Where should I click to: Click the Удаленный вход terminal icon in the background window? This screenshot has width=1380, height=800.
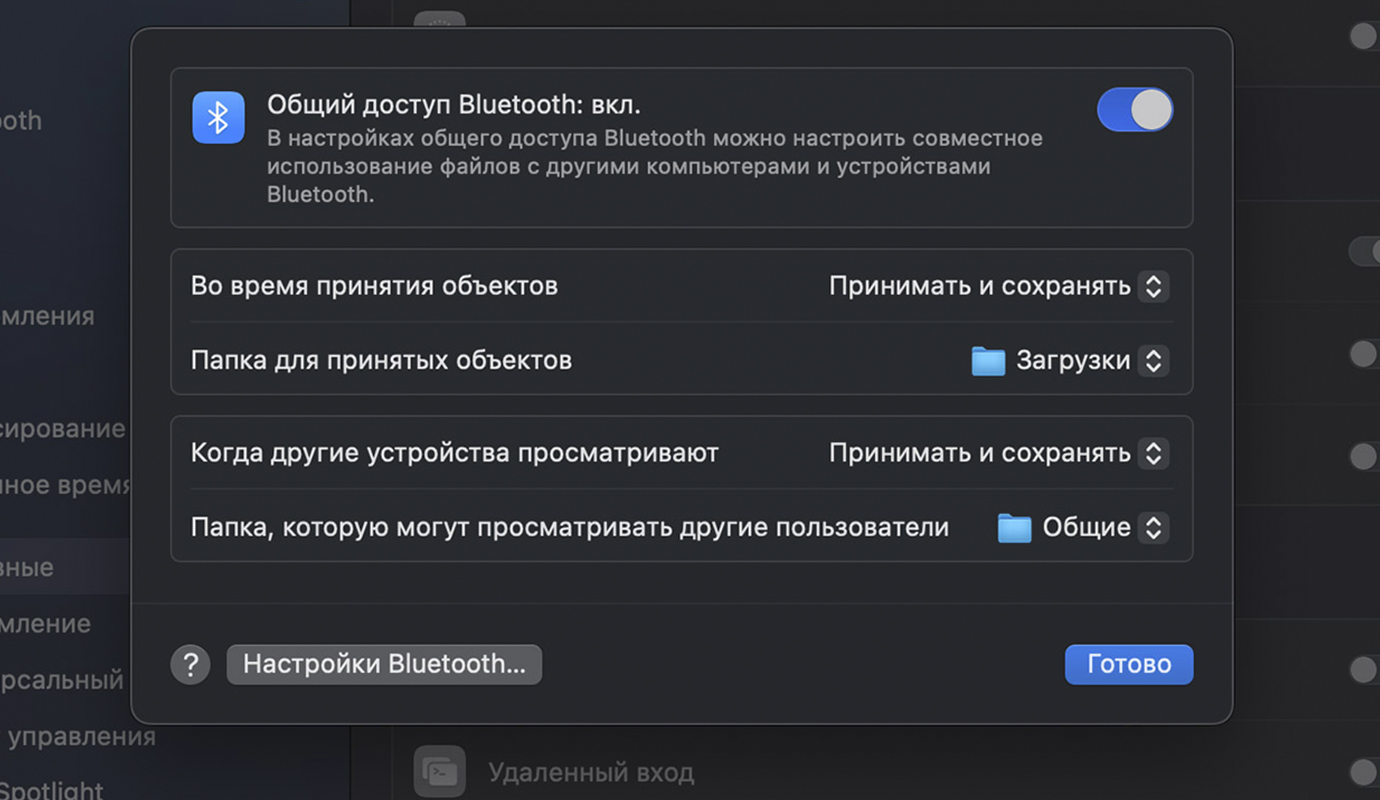coord(440,771)
